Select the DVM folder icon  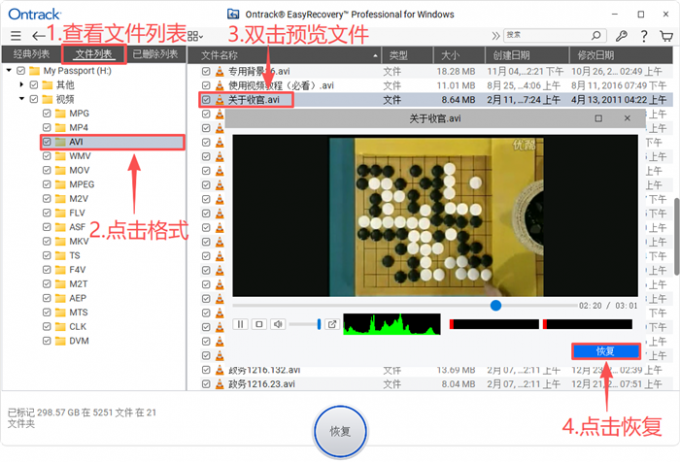pos(61,341)
